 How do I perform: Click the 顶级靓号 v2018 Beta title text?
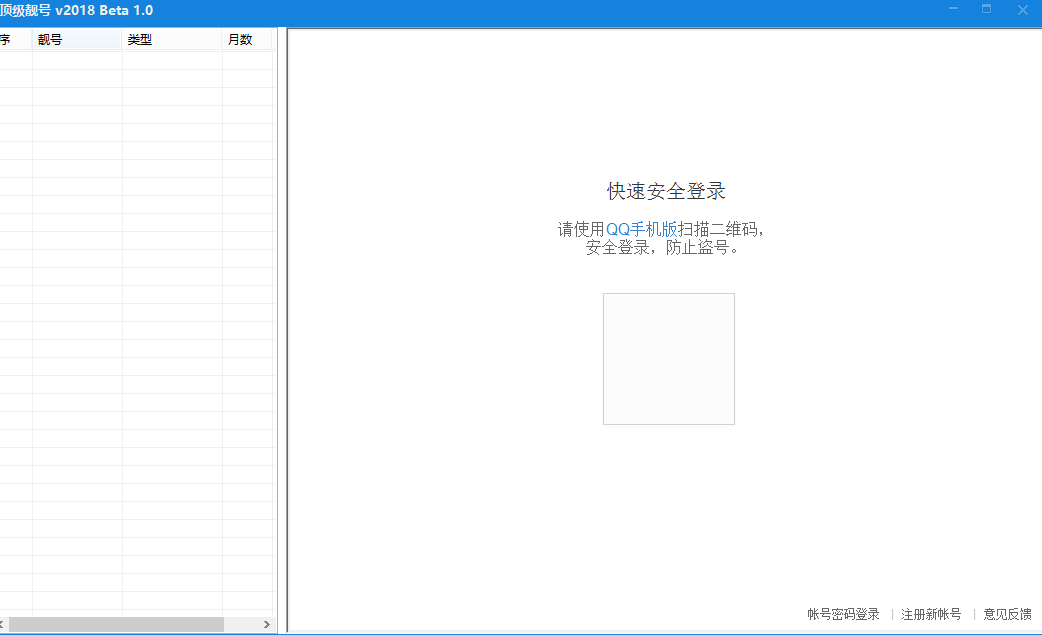(76, 11)
